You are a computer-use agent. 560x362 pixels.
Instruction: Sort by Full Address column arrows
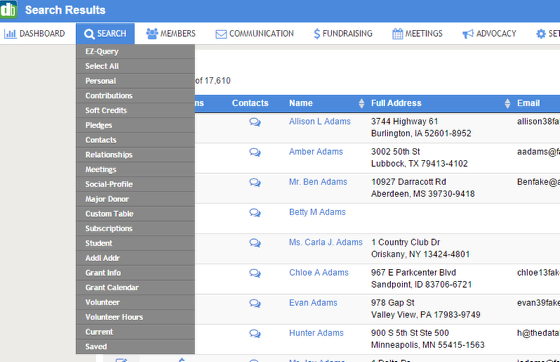coord(508,103)
